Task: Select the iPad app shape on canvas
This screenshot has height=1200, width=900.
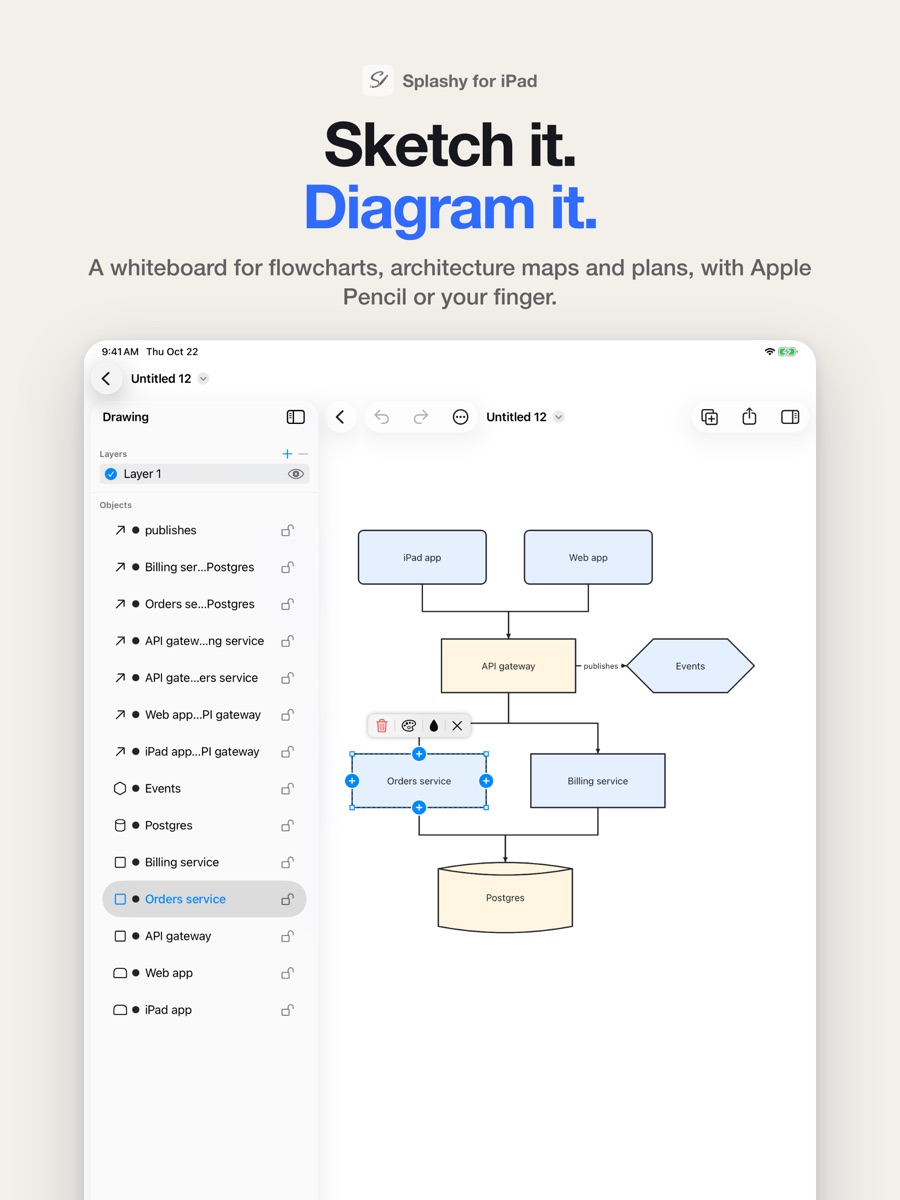Action: coord(422,557)
